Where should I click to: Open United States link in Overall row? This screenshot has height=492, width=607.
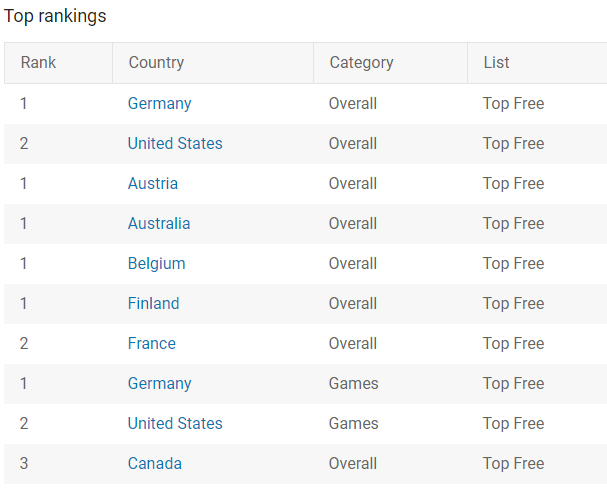click(175, 144)
